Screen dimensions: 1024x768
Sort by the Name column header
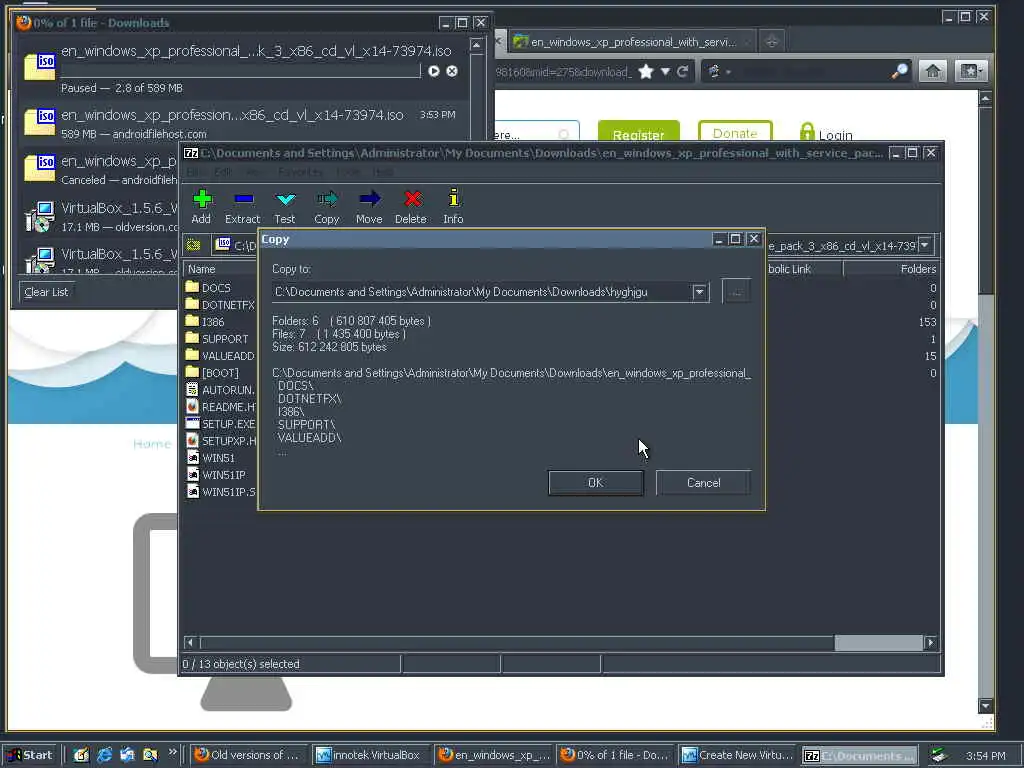(x=219, y=269)
